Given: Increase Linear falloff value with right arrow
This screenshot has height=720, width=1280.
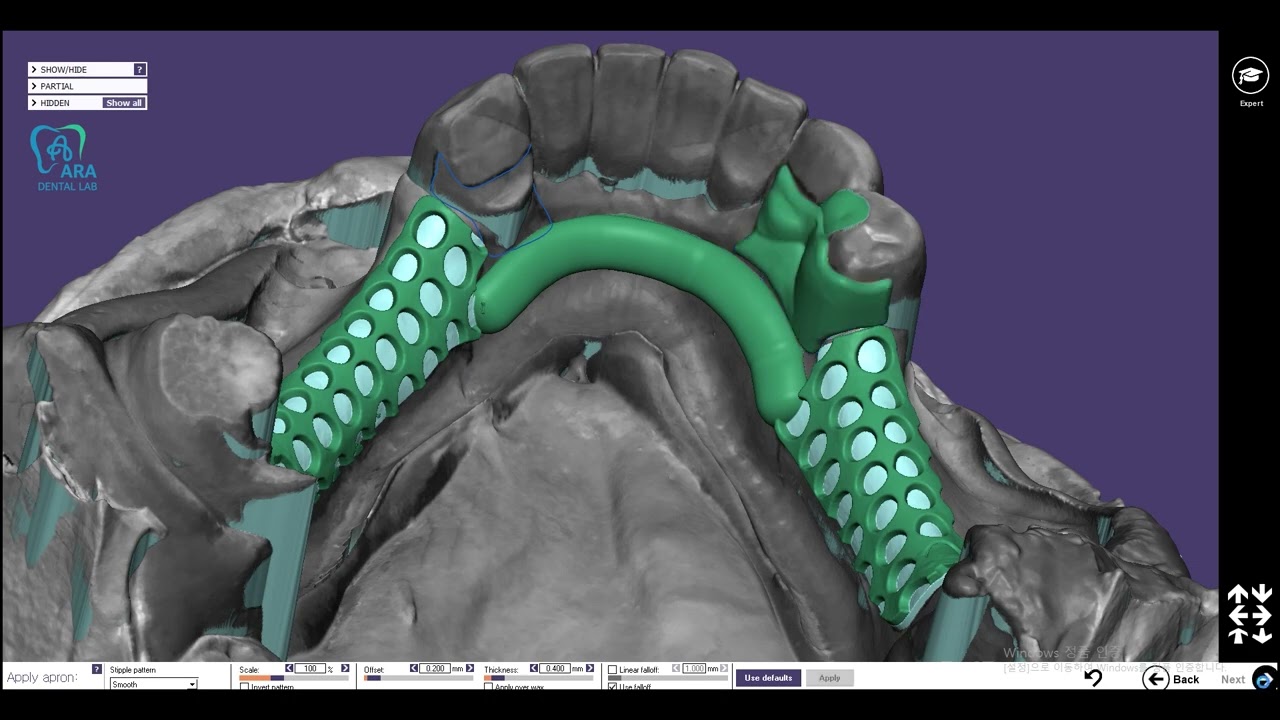Looking at the screenshot, I should click(x=724, y=668).
